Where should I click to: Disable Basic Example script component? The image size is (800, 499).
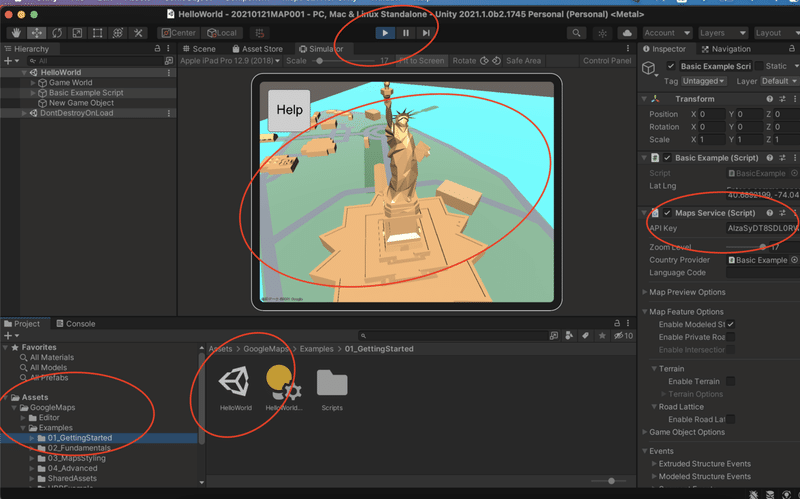pyautogui.click(x=667, y=158)
